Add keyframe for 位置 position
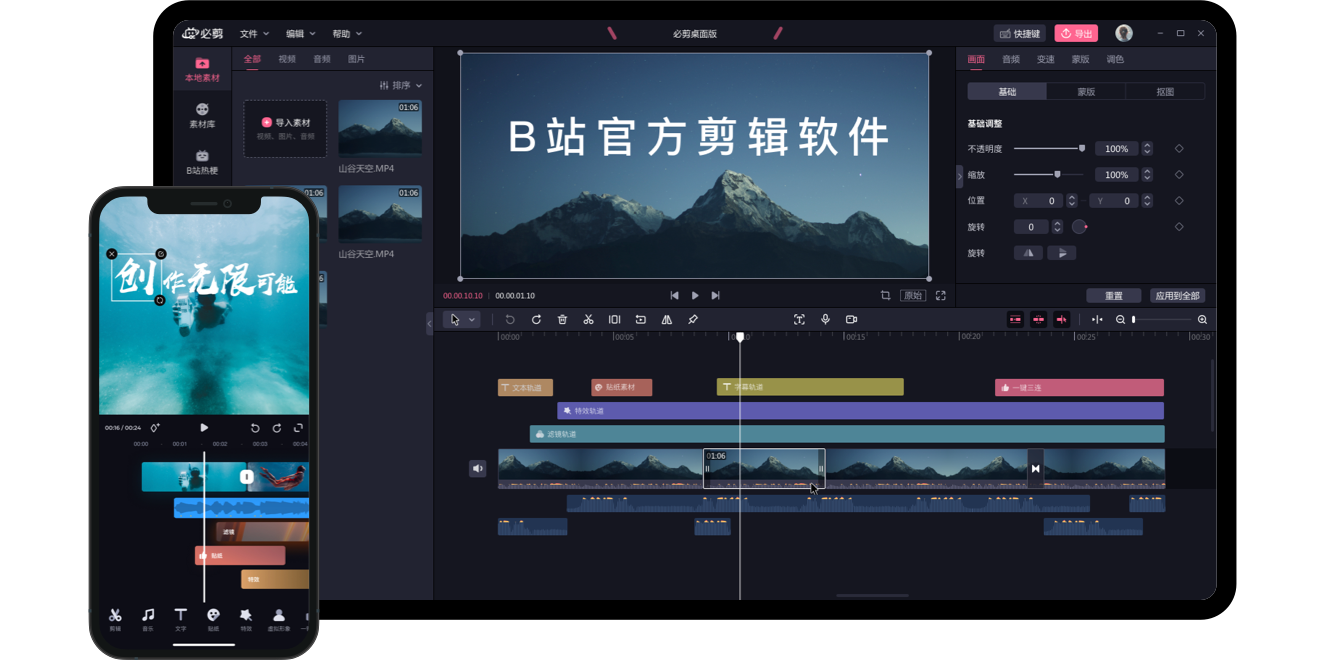The height and width of the screenshot is (662, 1324). click(x=1179, y=201)
